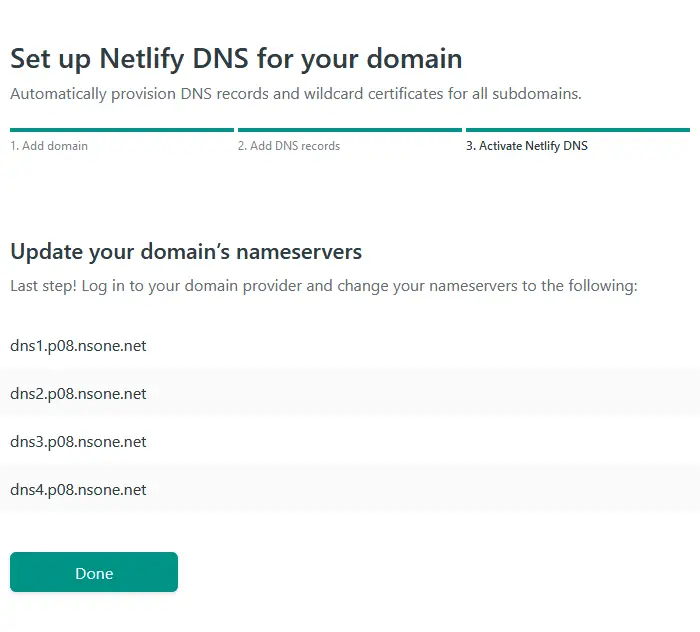Screen dimensions: 700x632
Task: Click the Set up Netlify DNS title
Action: [236, 59]
